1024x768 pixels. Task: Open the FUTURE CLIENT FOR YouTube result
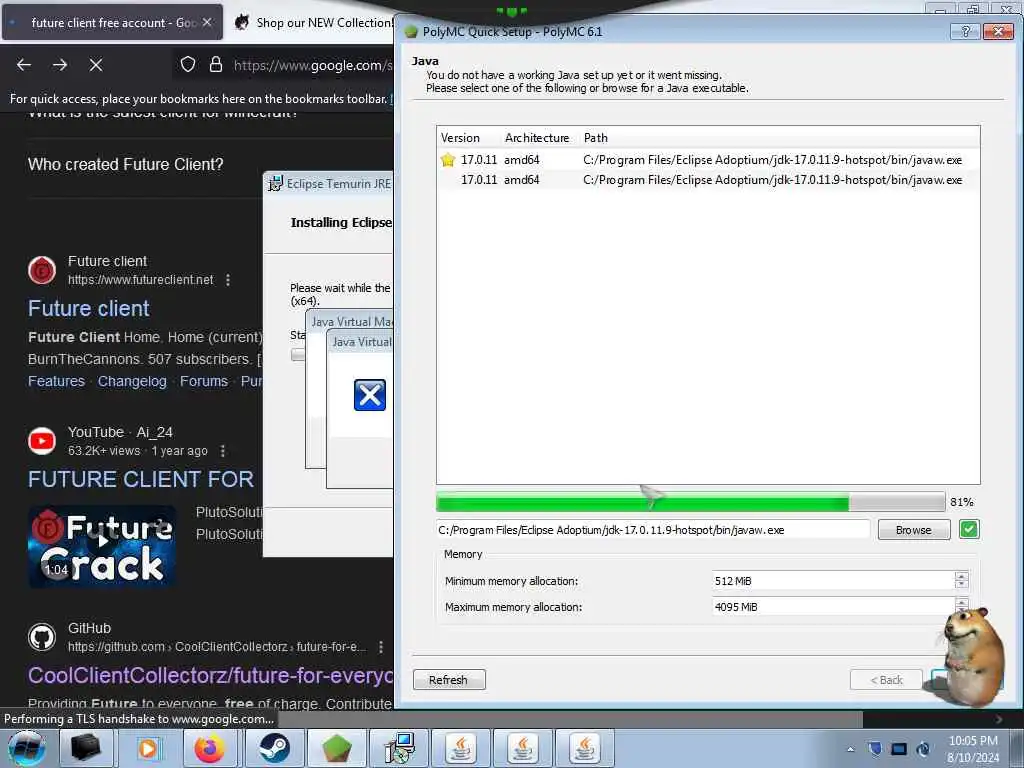(x=140, y=479)
